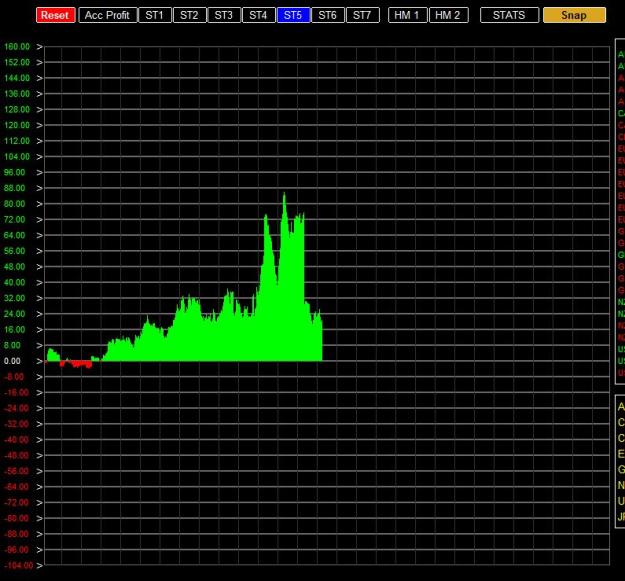Click the -72.00 axis label
Image resolution: width=625 pixels, height=581 pixels.
click(x=16, y=502)
